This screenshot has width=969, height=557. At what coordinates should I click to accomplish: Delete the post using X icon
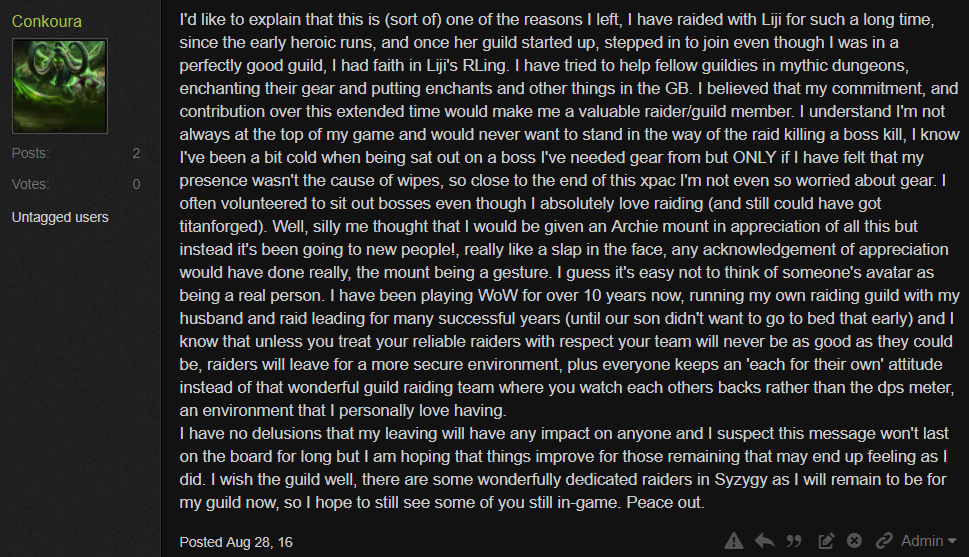(x=854, y=541)
